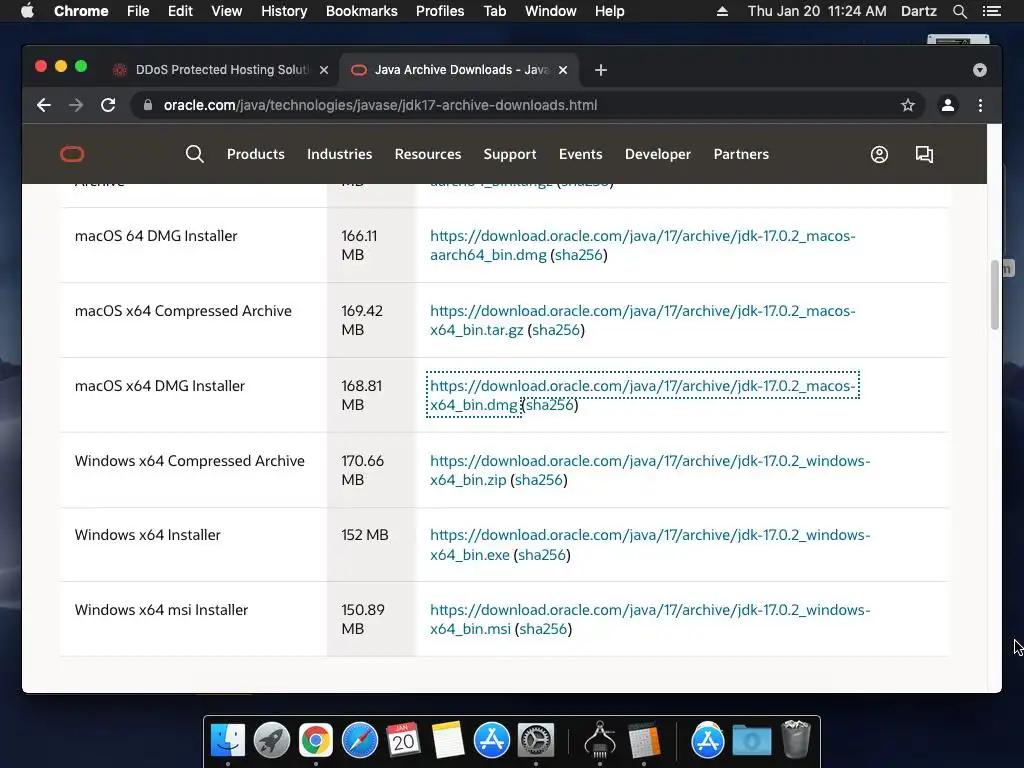The height and width of the screenshot is (768, 1024).
Task: Click the Oracle logo icon
Action: click(x=72, y=154)
